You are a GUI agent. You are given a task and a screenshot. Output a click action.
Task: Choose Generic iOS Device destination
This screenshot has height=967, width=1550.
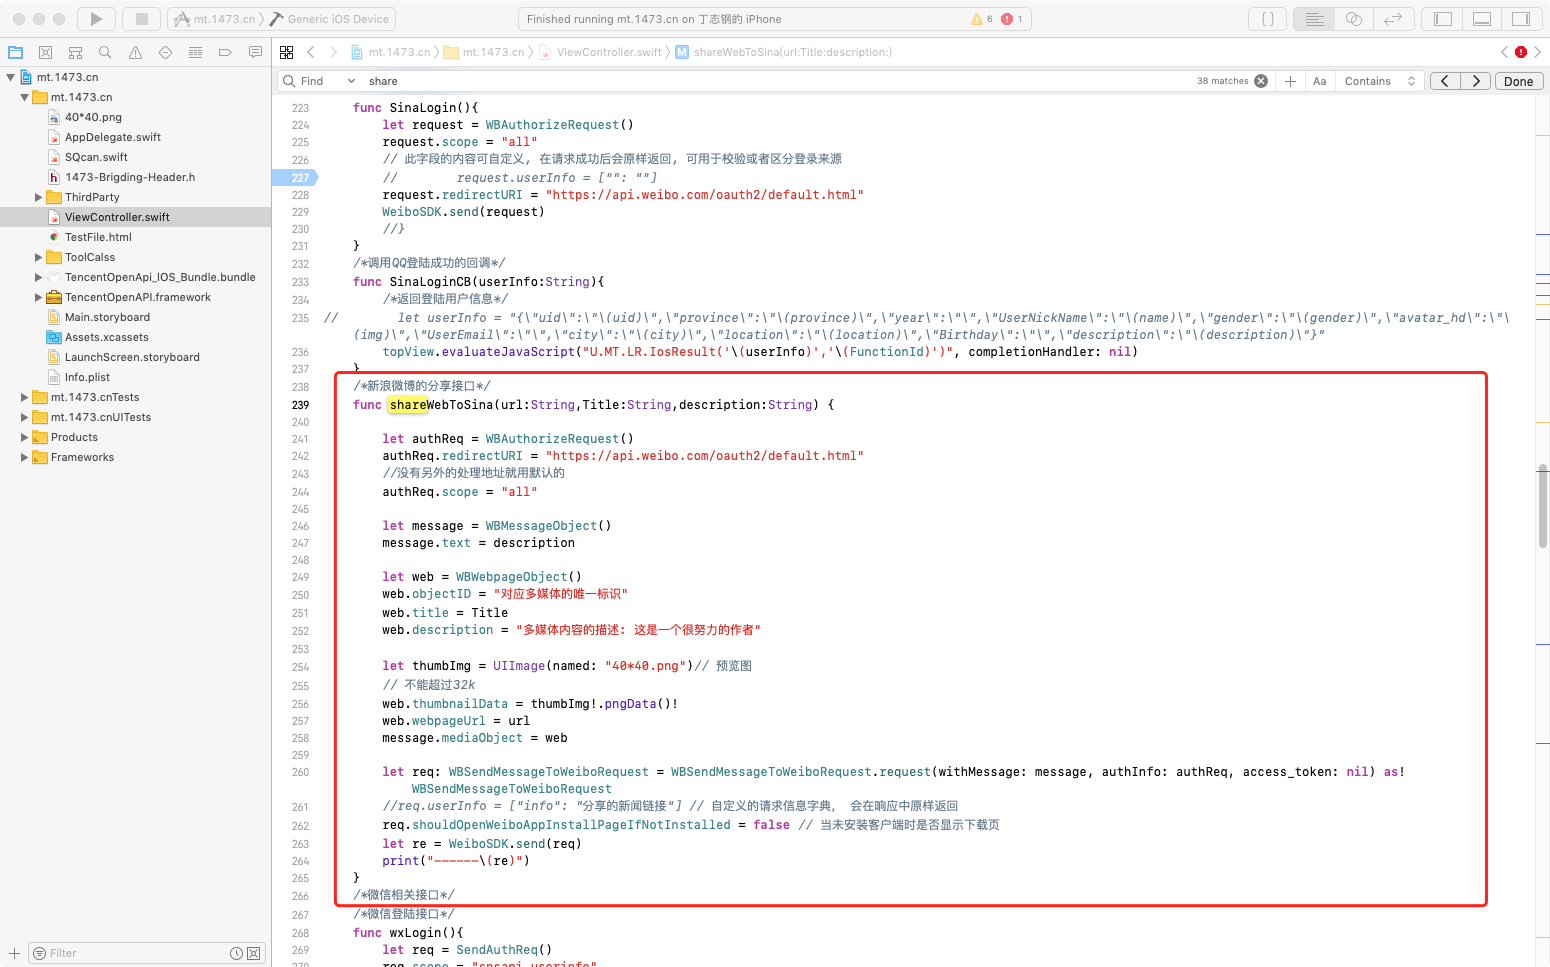click(x=330, y=19)
